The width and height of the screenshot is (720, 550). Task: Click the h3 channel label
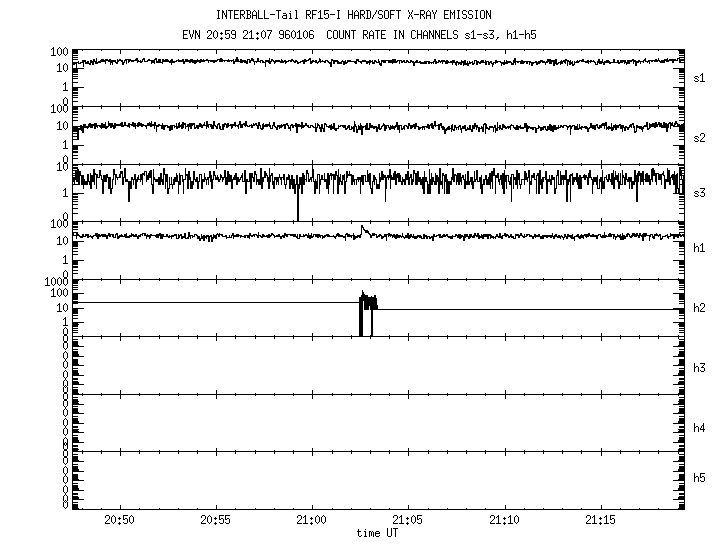pos(700,368)
